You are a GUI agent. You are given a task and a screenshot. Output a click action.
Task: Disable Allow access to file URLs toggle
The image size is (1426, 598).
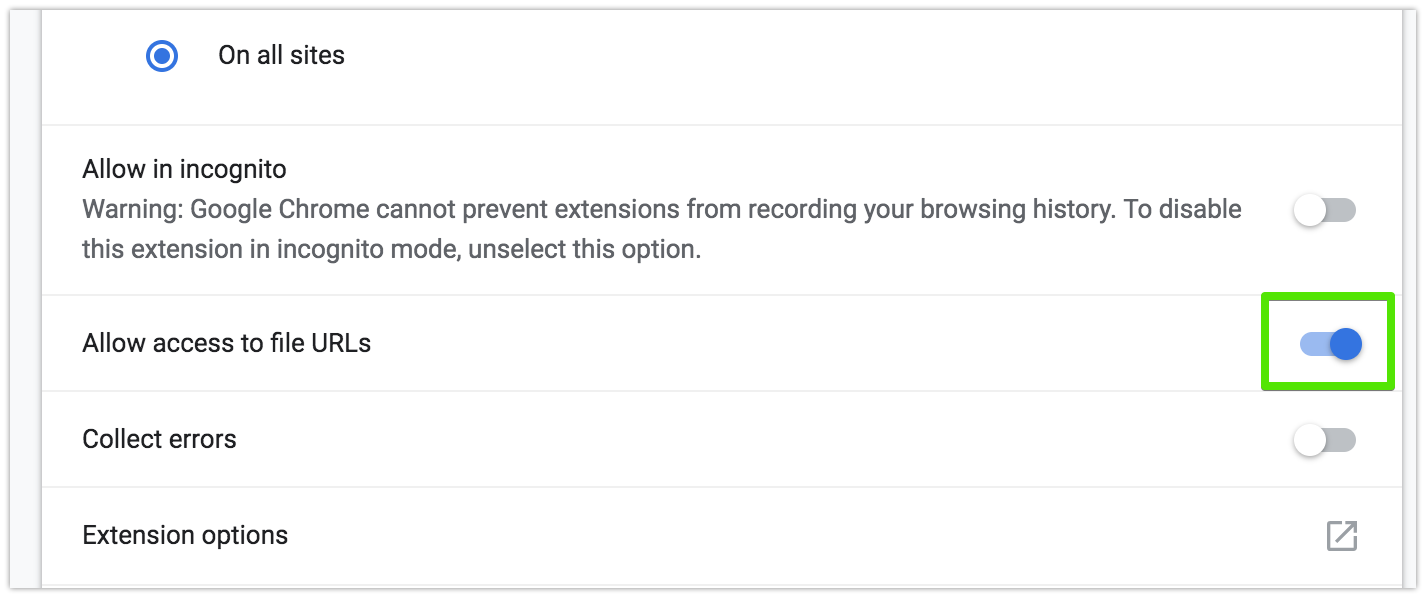(x=1330, y=344)
